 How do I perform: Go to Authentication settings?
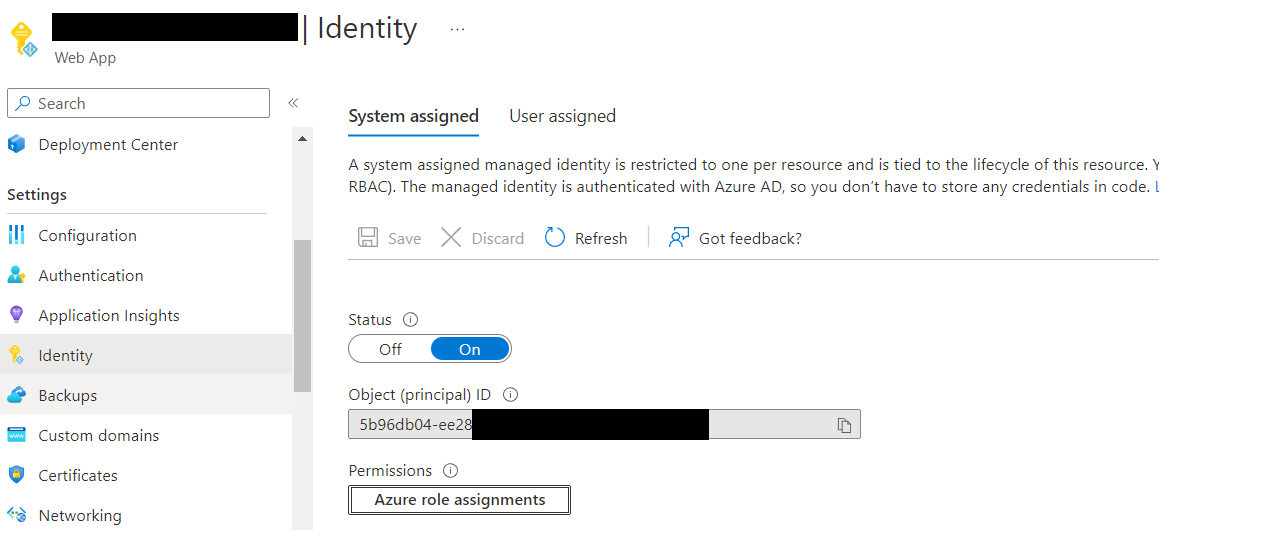[91, 276]
